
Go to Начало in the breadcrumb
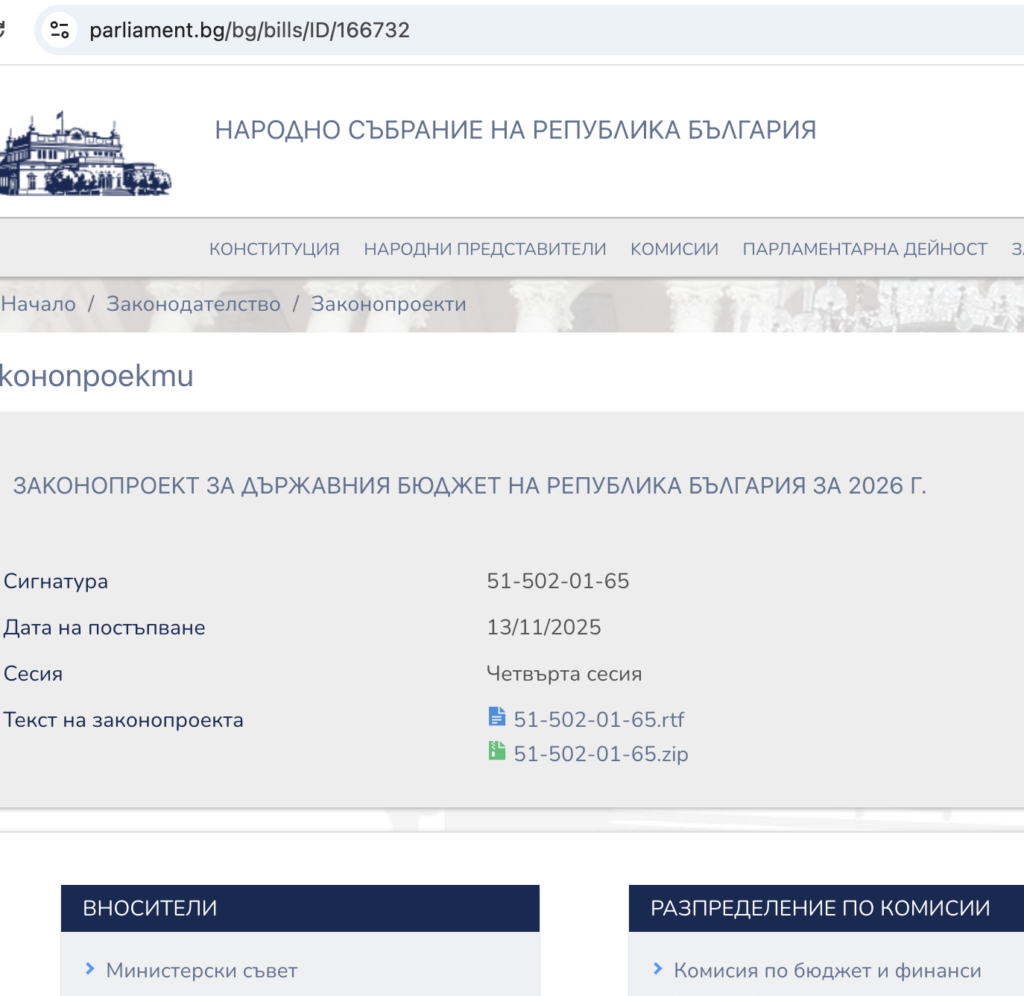tap(39, 304)
